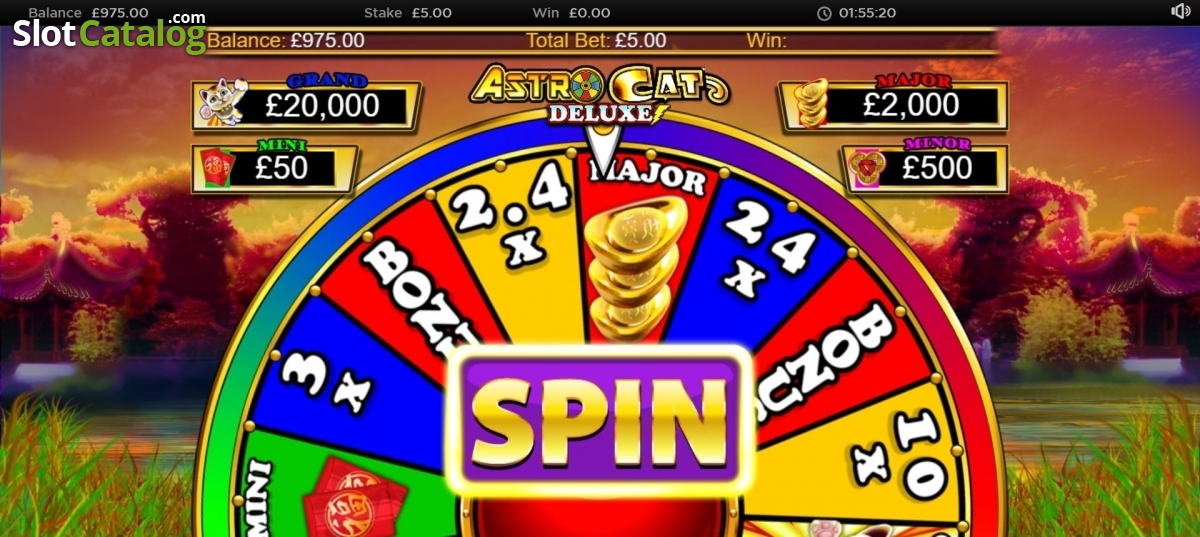The width and height of the screenshot is (1200, 537).
Task: Click the Total Bet £5.00 field
Action: (596, 41)
